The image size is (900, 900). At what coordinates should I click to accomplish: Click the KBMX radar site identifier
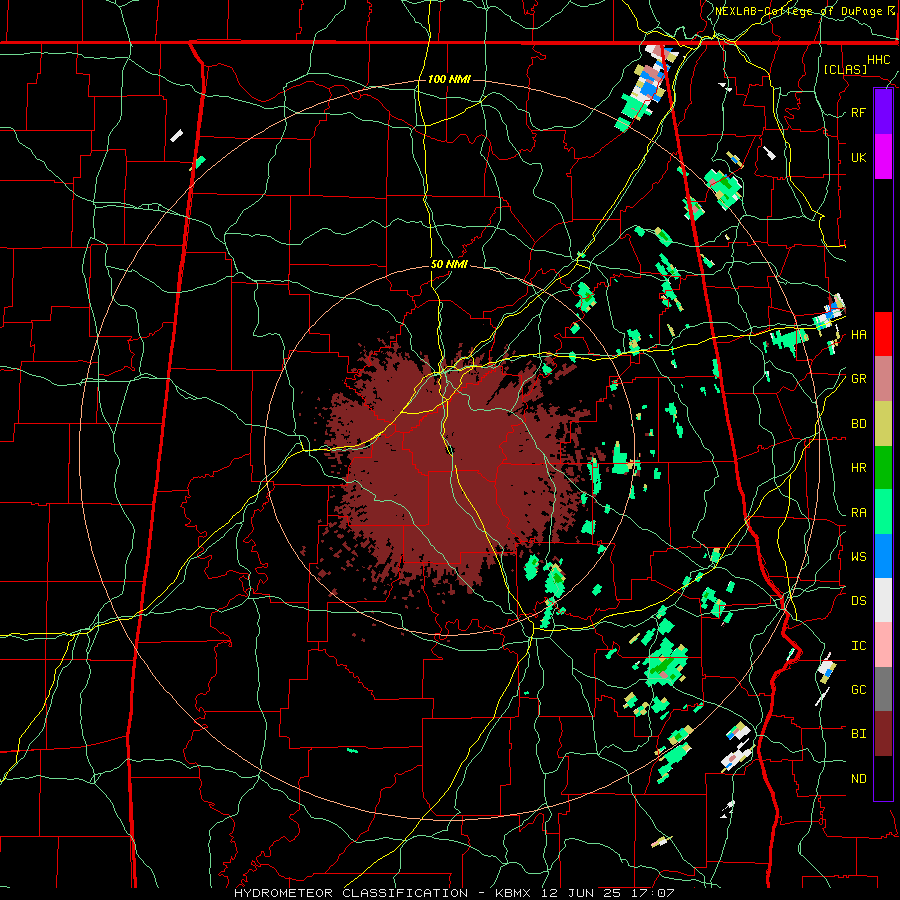point(513,893)
